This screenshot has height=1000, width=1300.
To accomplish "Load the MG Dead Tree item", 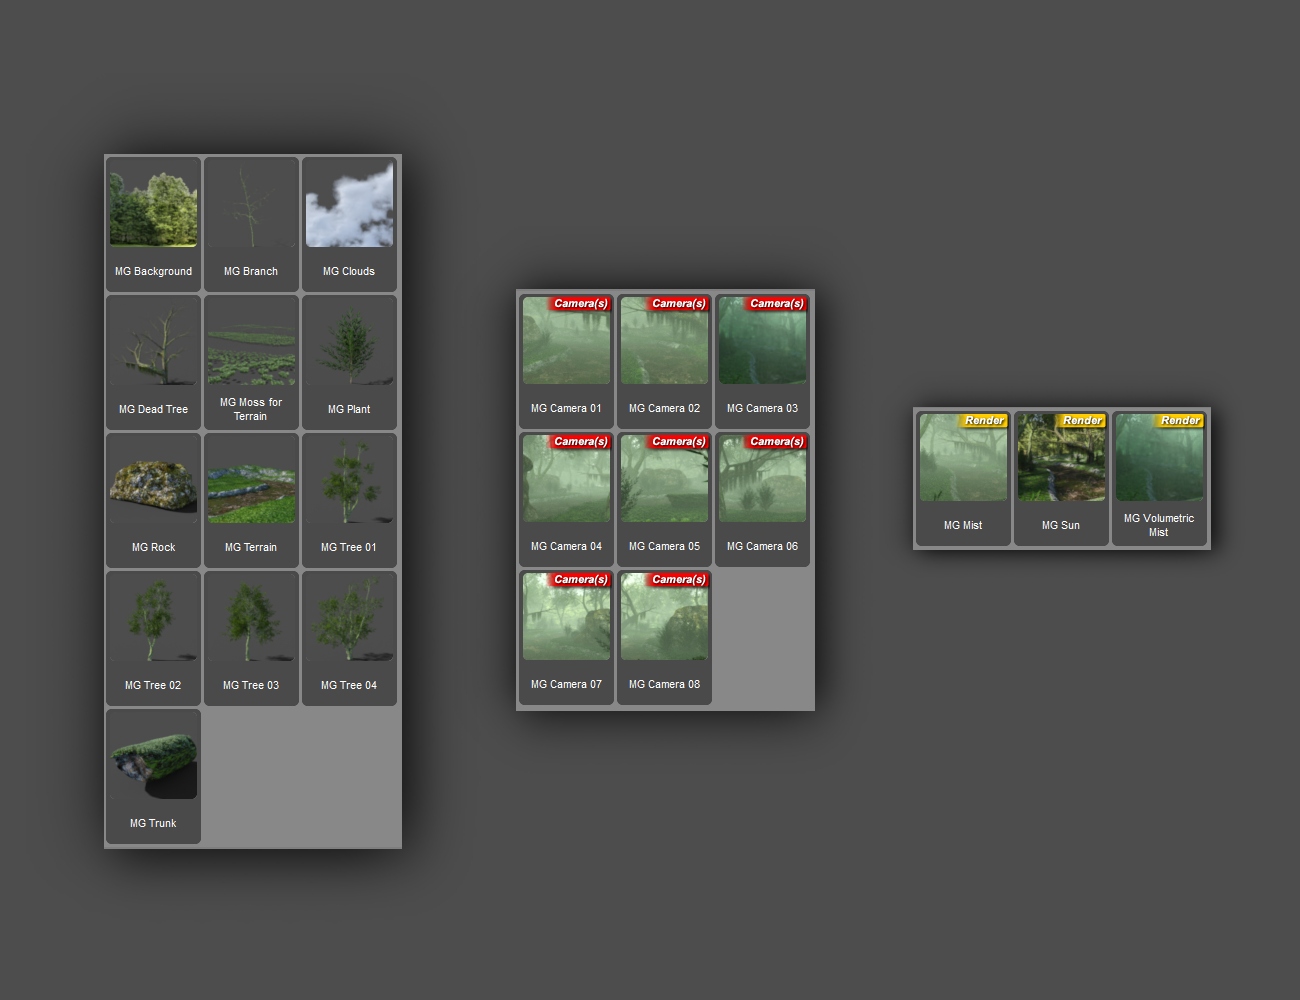I will click(x=153, y=362).
